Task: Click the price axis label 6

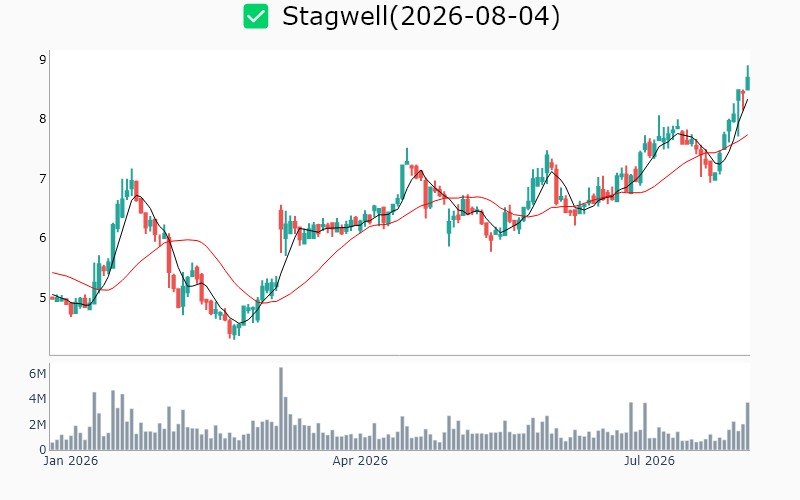Action: coord(43,238)
